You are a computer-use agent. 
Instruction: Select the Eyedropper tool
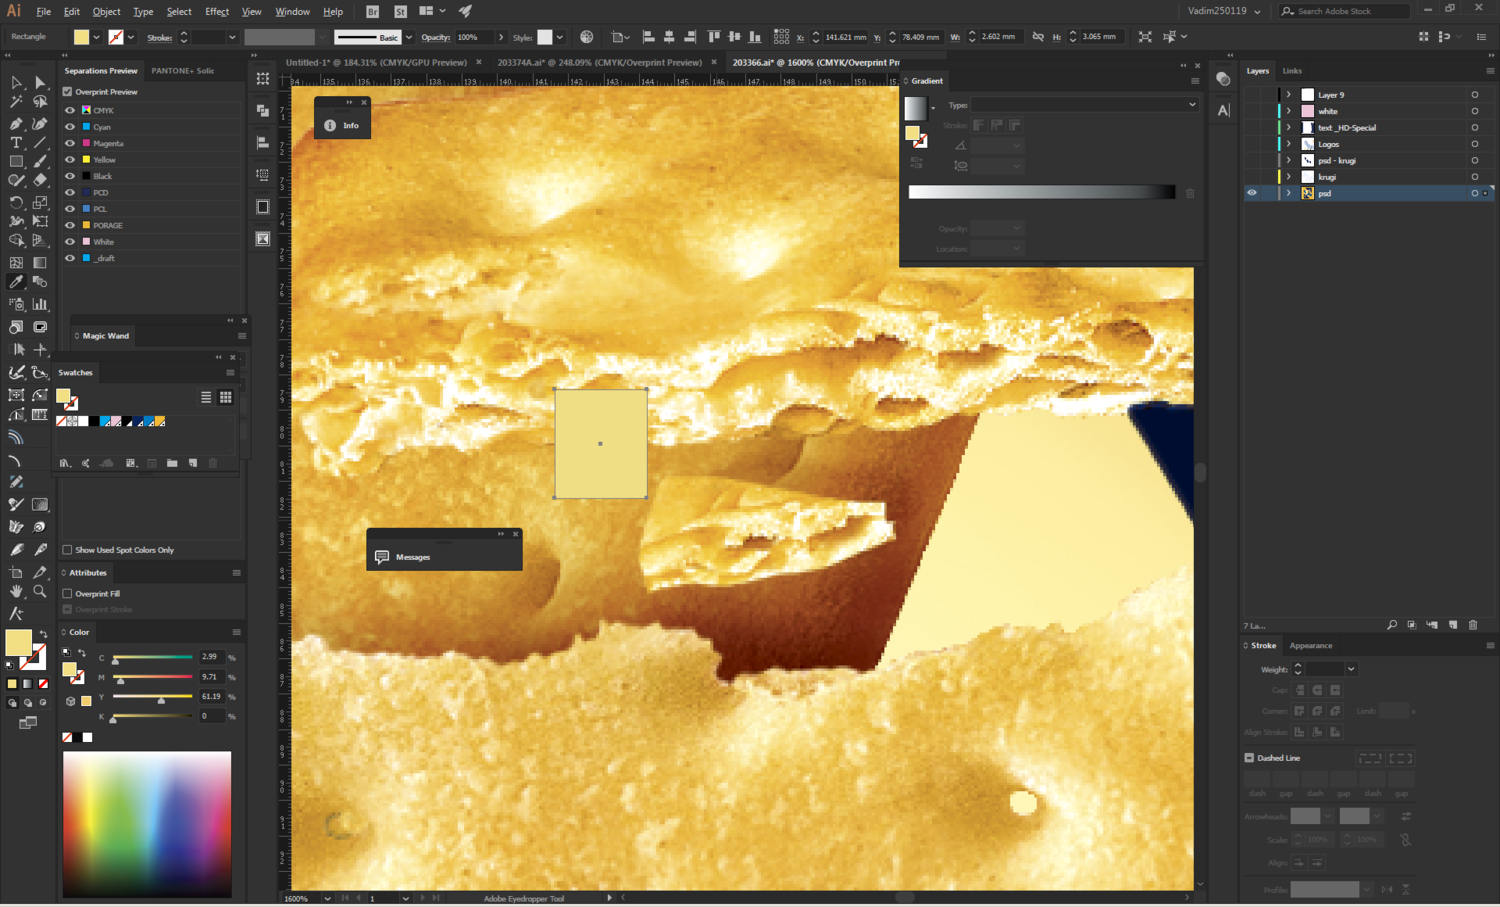16,283
